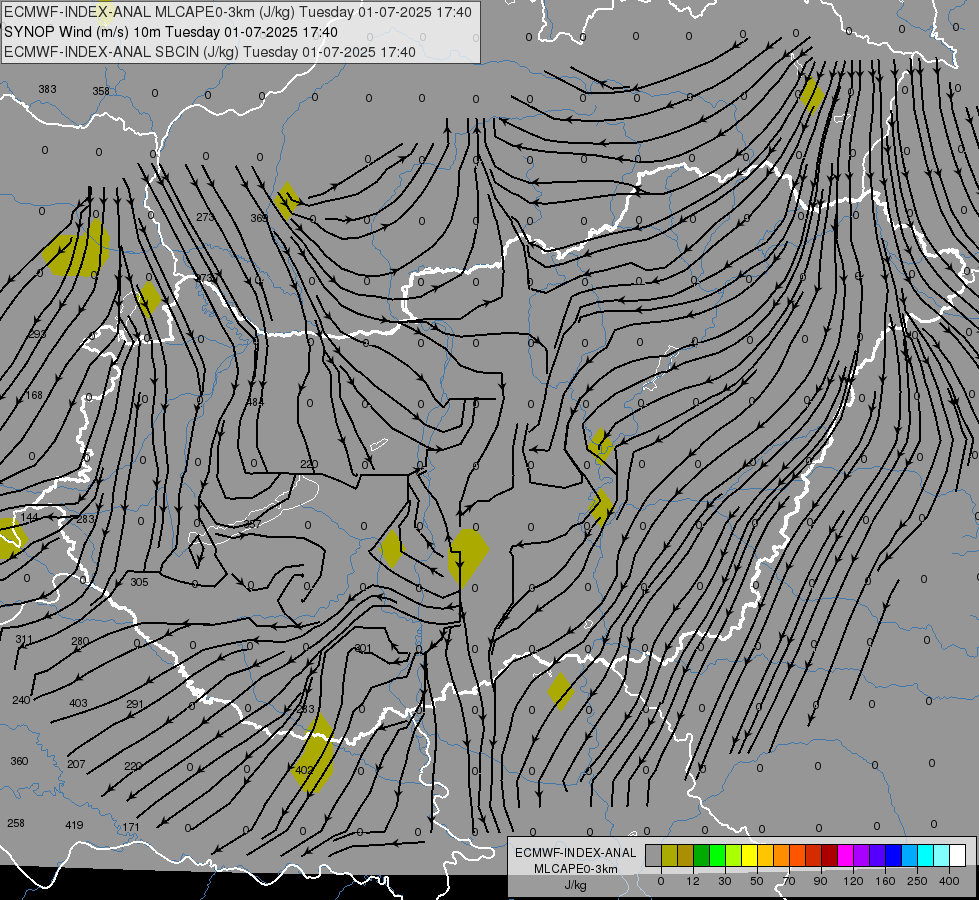979x900 pixels.
Task: Select the dark green legend swatch
Action: click(702, 855)
